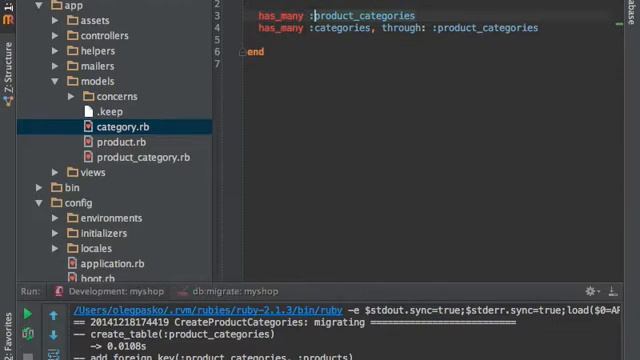Expand the mailers folder arrow
The height and width of the screenshot is (360, 640).
click(55, 66)
